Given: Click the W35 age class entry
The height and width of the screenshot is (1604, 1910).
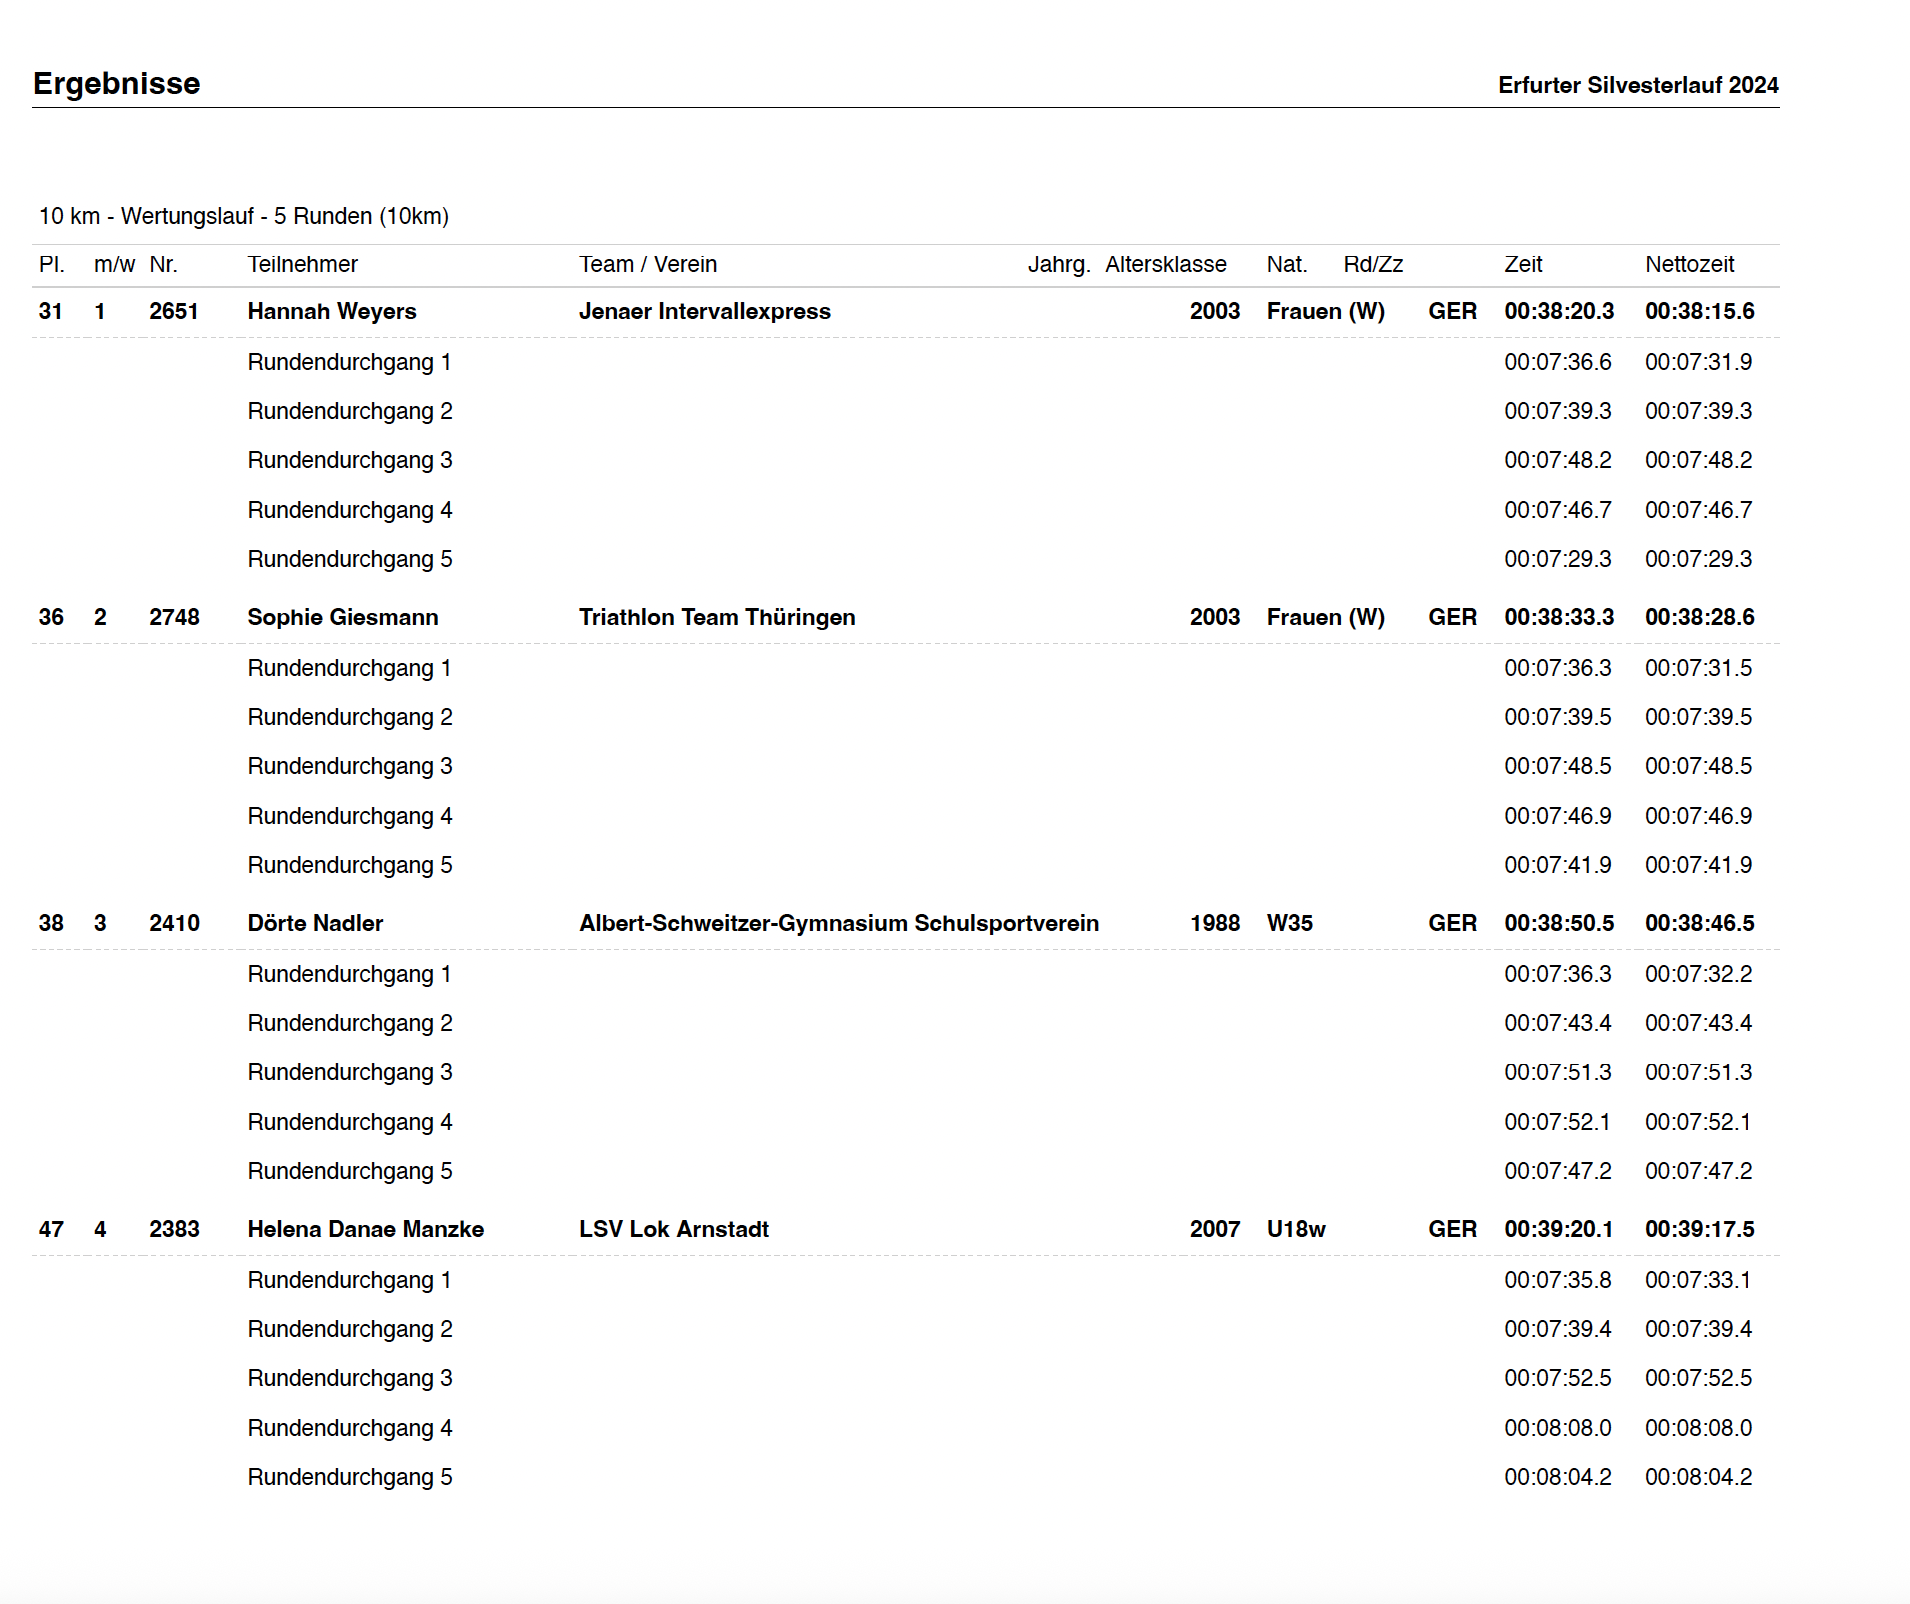Looking at the screenshot, I should coord(1289,923).
